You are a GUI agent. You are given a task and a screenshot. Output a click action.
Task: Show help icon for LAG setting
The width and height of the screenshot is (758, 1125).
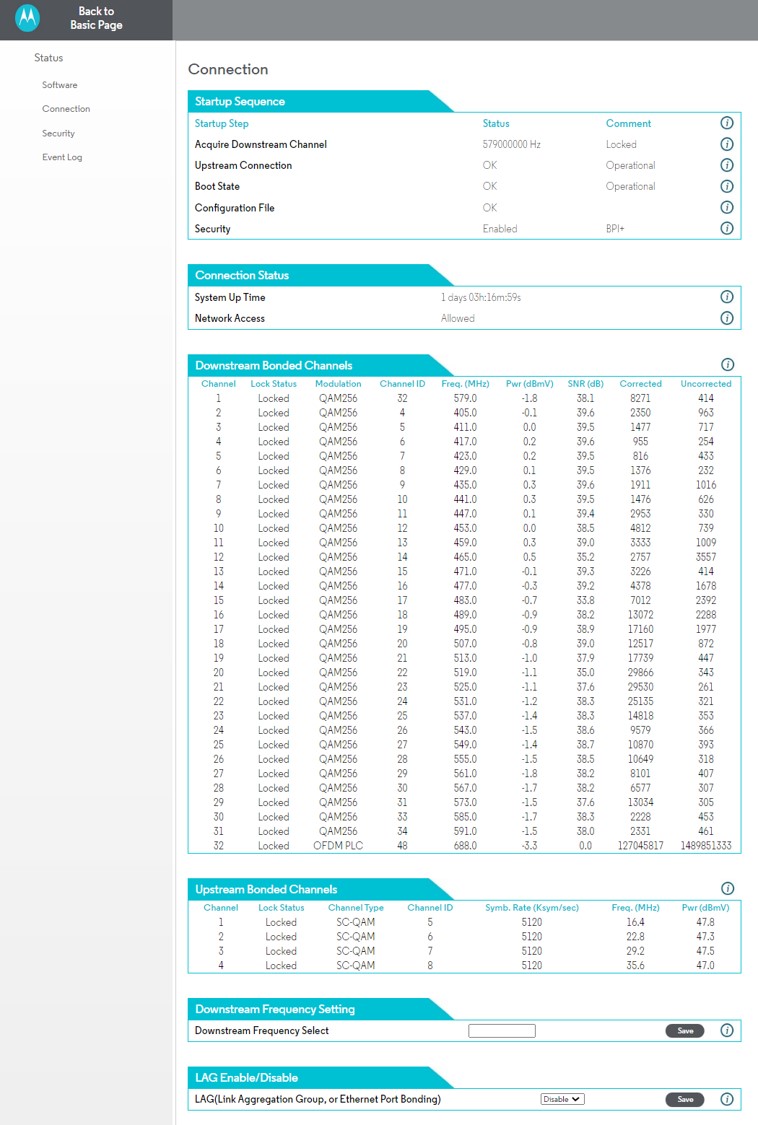point(727,1099)
